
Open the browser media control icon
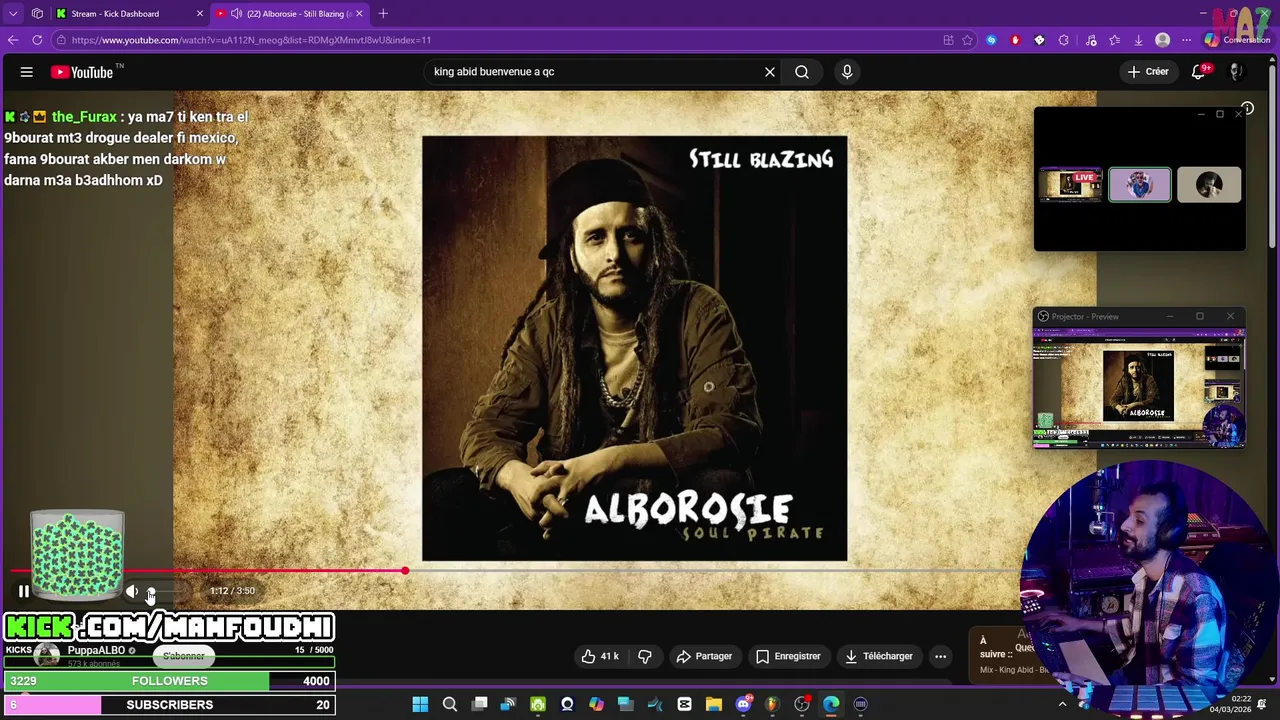point(1090,40)
